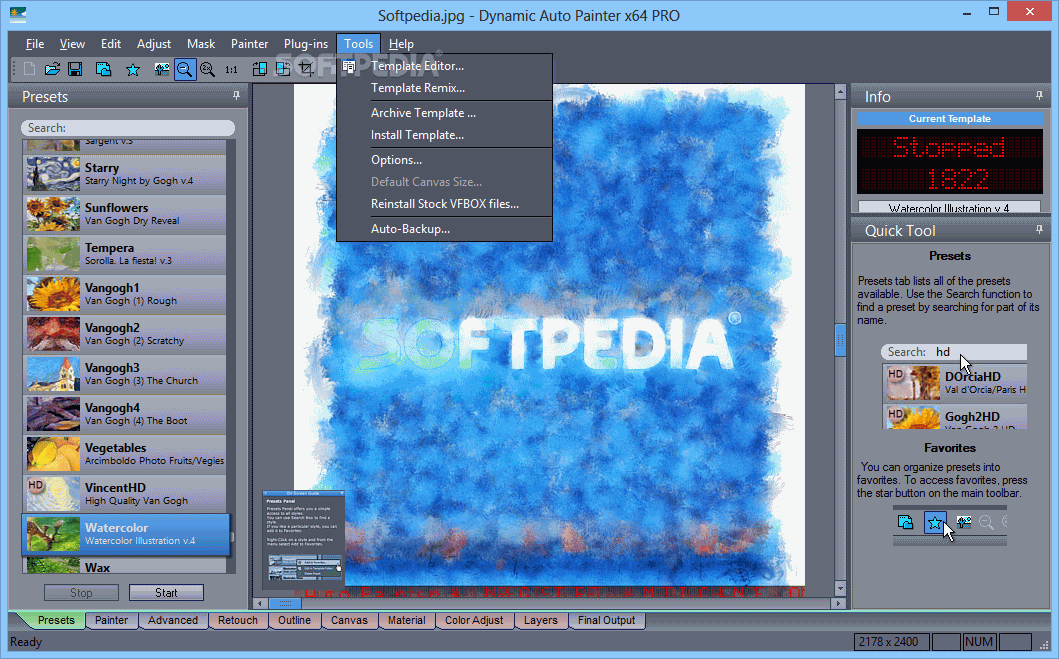This screenshot has height=659, width=1059.
Task: Click the app icon in title bar
Action: click(x=18, y=14)
